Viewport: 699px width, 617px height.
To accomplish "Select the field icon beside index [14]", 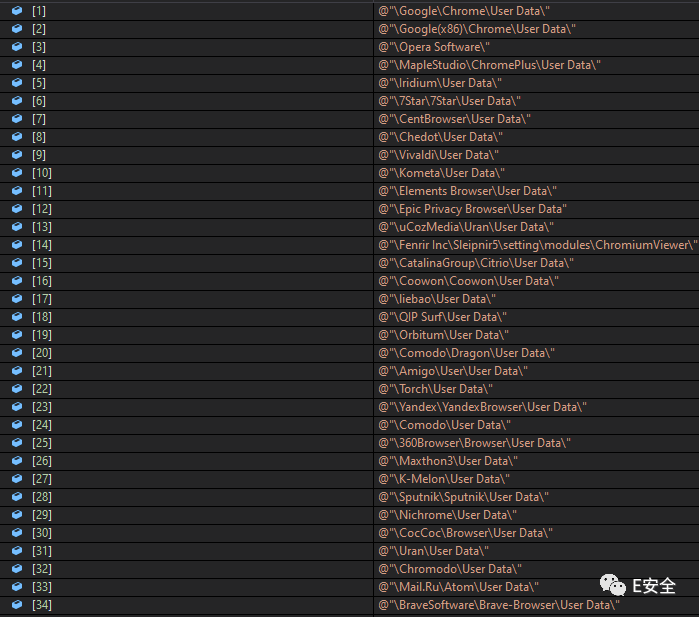I will pos(17,245).
